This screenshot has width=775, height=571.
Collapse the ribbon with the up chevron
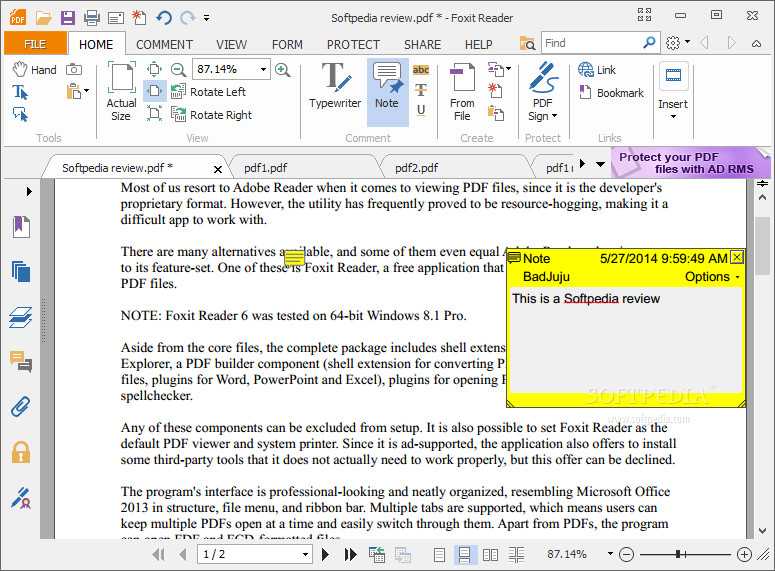(756, 44)
